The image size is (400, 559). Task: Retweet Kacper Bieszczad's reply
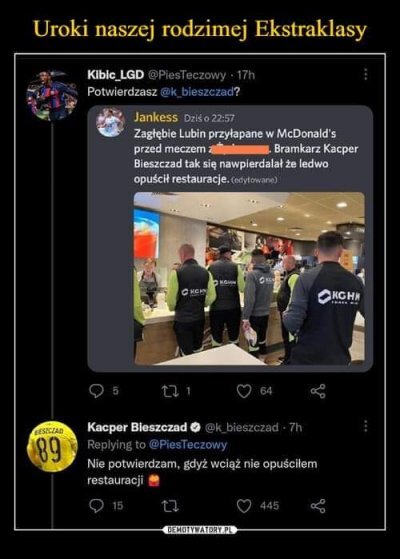[x=170, y=506]
